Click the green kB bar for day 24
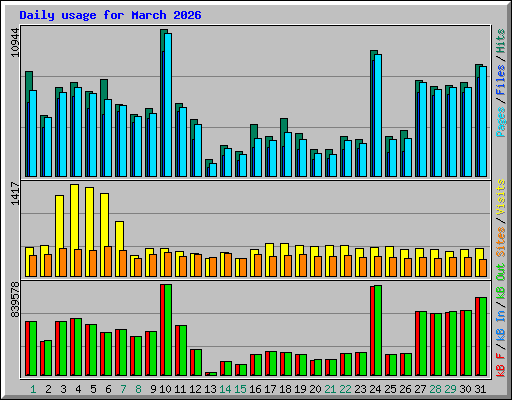This screenshot has width=512, height=400. [x=378, y=330]
